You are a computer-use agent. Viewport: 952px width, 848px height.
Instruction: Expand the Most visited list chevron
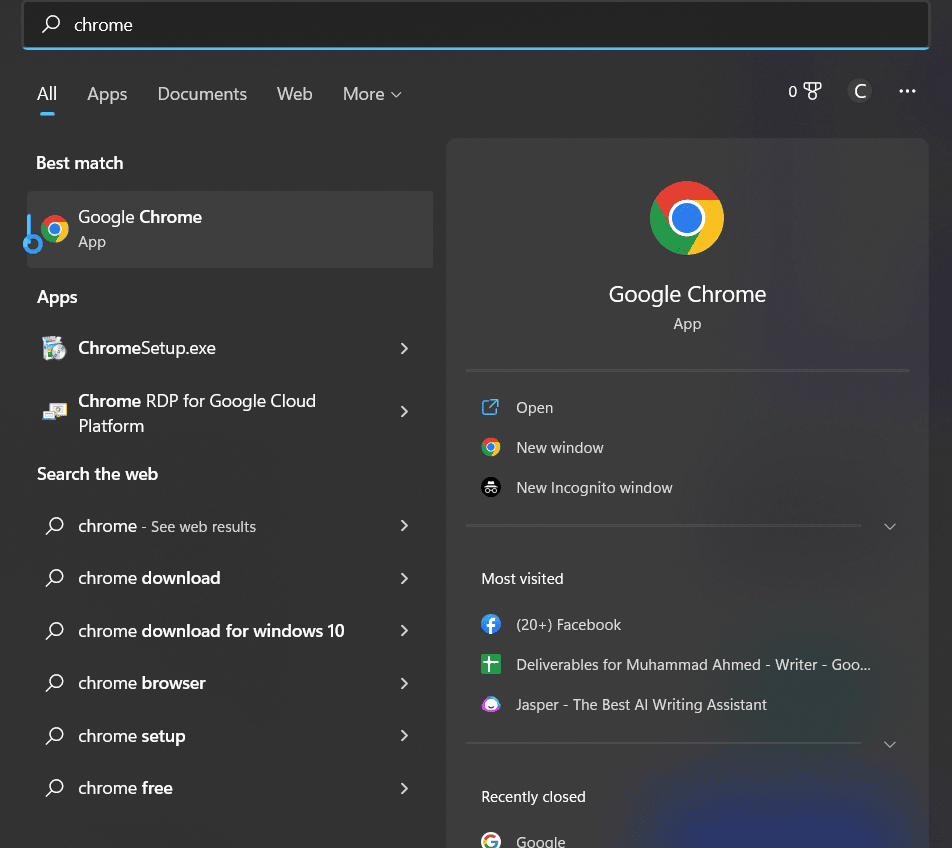click(x=890, y=744)
